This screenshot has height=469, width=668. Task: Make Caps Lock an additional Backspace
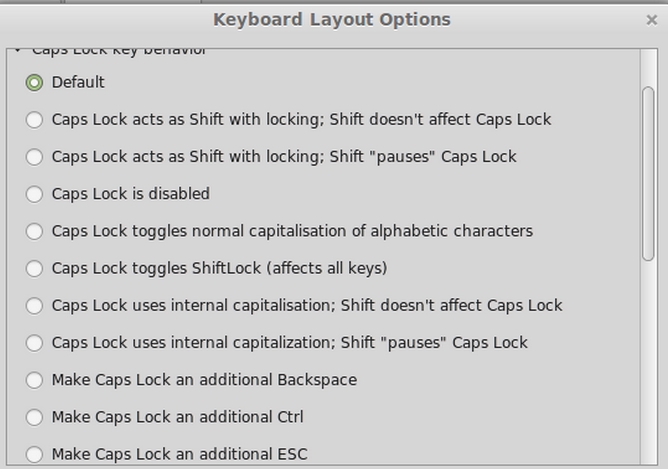(35, 380)
